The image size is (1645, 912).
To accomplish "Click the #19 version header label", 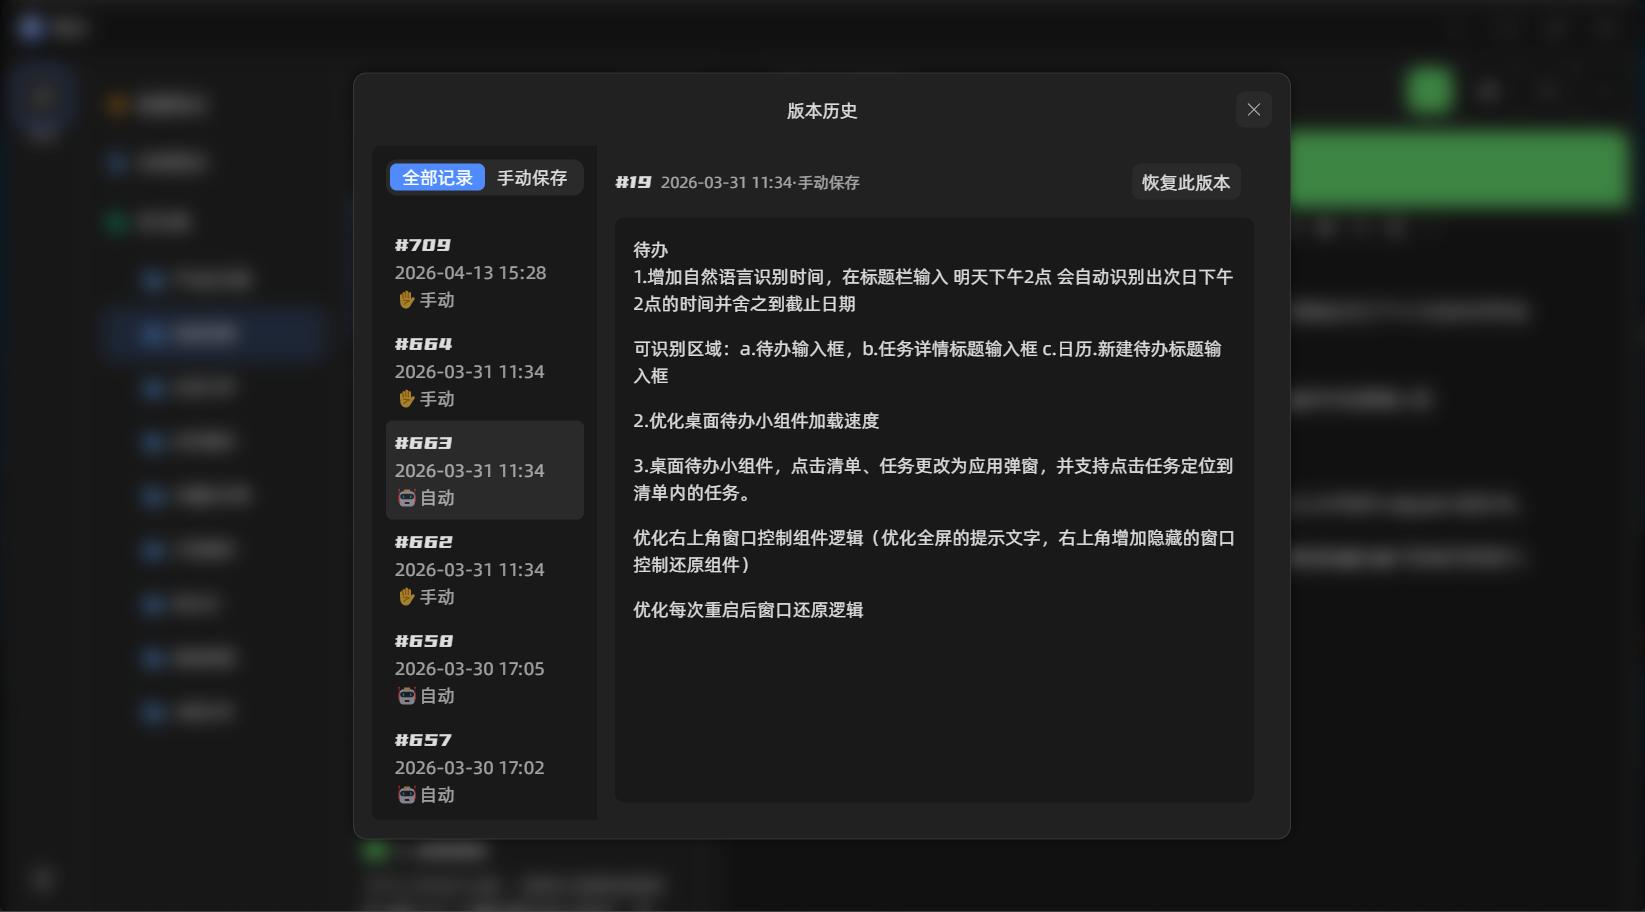I will pos(633,182).
